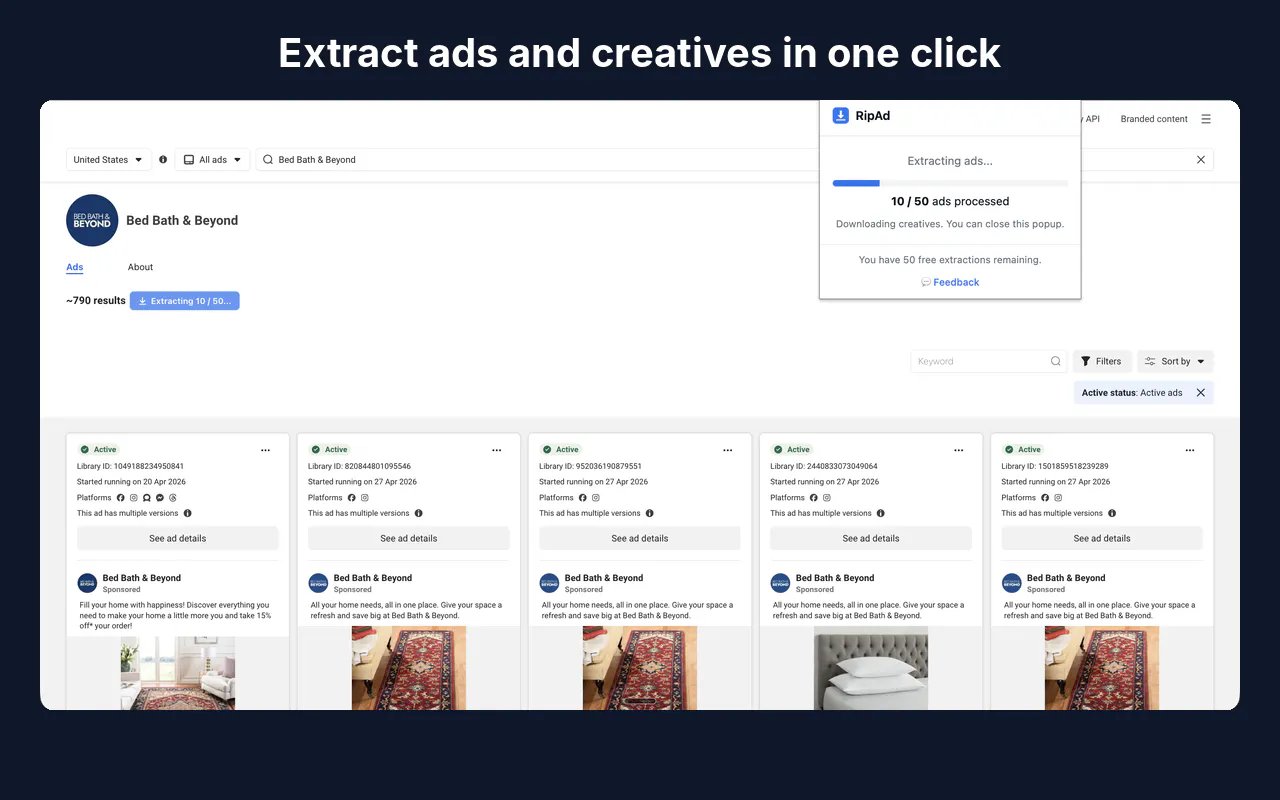Click Instagram platform icon on ad 820844801095546
The height and width of the screenshot is (800, 1280).
click(x=365, y=497)
